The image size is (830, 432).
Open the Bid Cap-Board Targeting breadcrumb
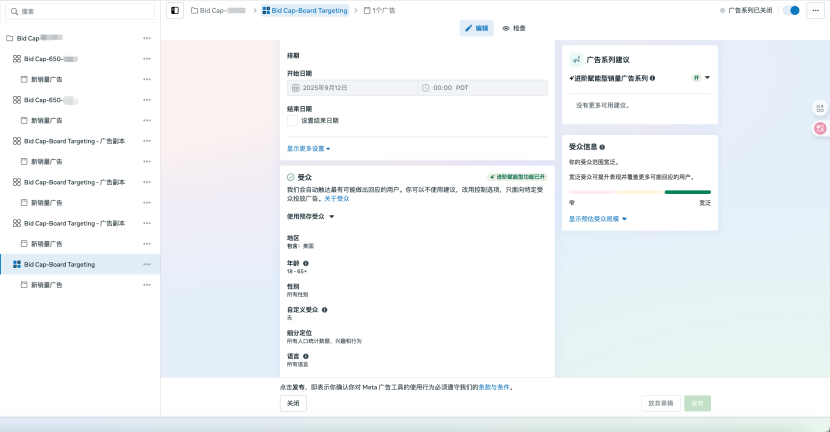tap(305, 11)
